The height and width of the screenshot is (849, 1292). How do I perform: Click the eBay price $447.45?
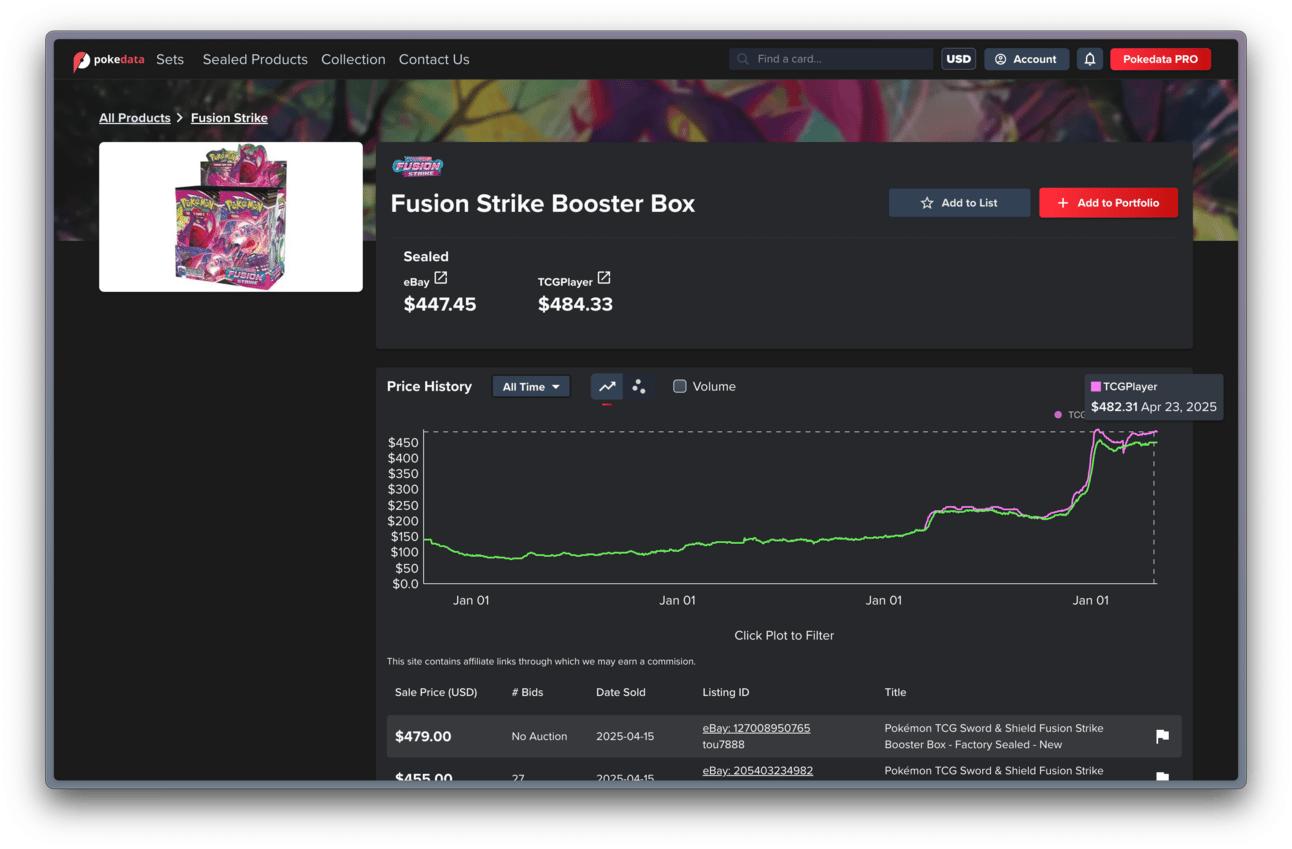tap(440, 304)
